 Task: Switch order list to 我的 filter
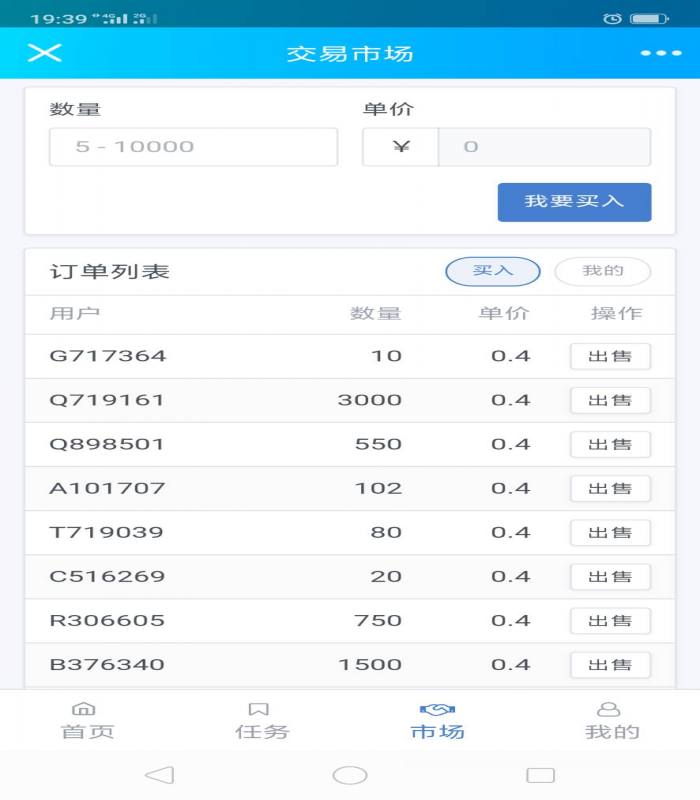[x=602, y=271]
